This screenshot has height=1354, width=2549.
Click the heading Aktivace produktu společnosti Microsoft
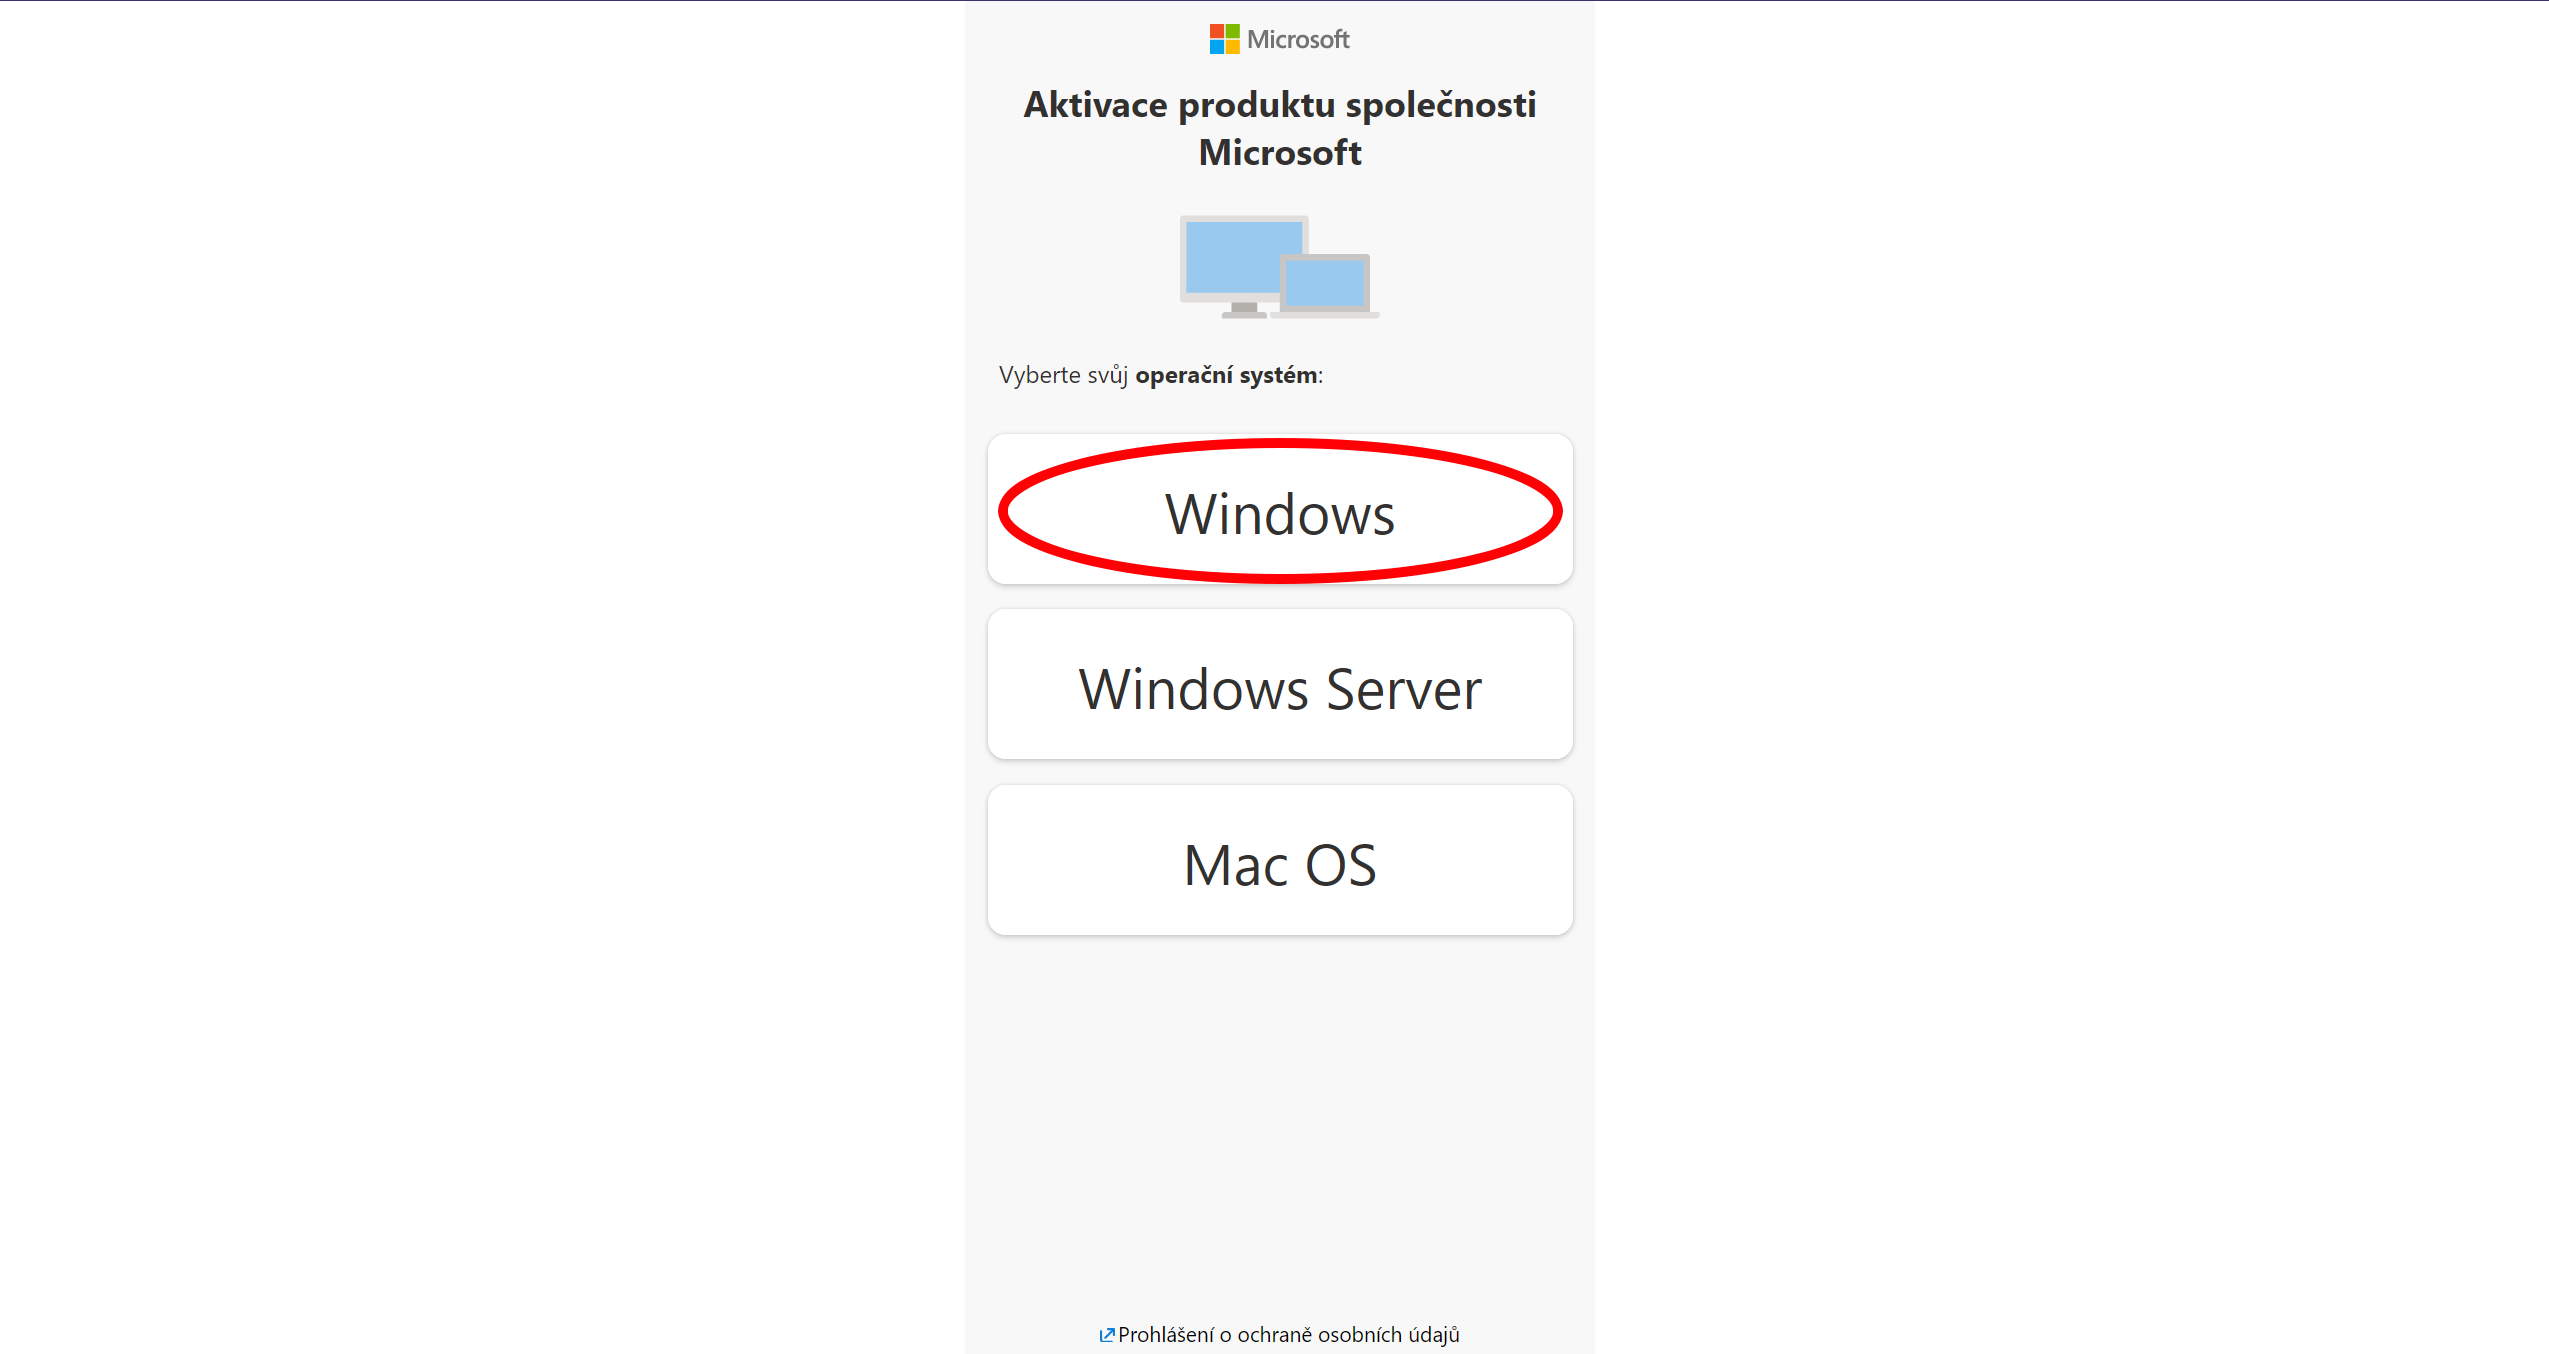tap(1280, 128)
